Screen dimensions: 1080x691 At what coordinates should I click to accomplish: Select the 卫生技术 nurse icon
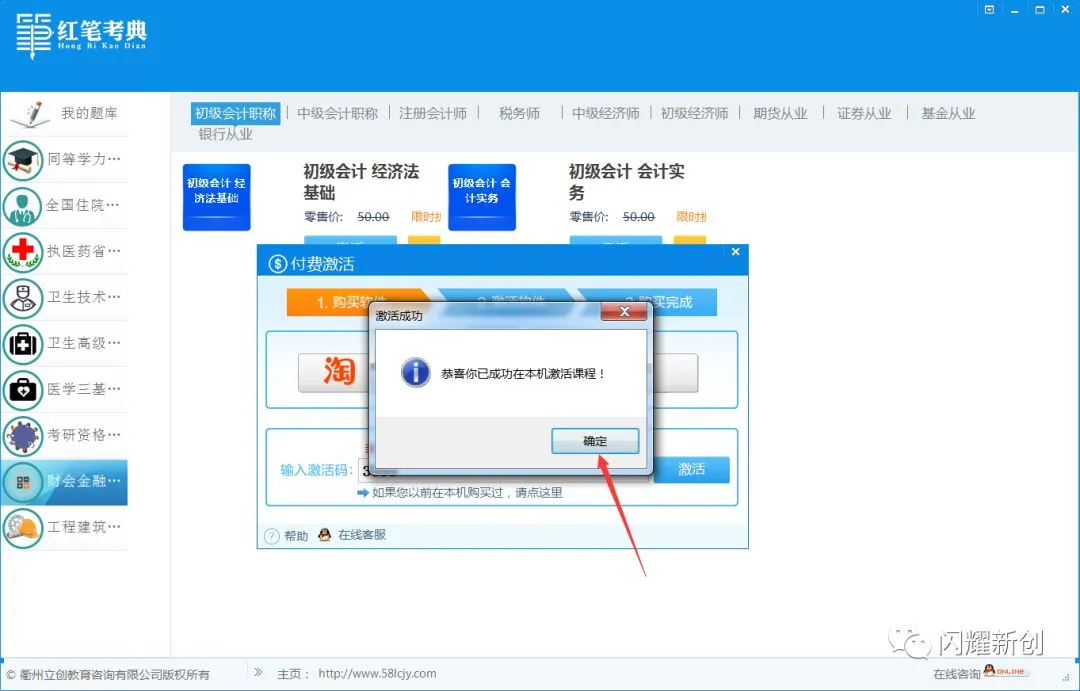pos(23,298)
